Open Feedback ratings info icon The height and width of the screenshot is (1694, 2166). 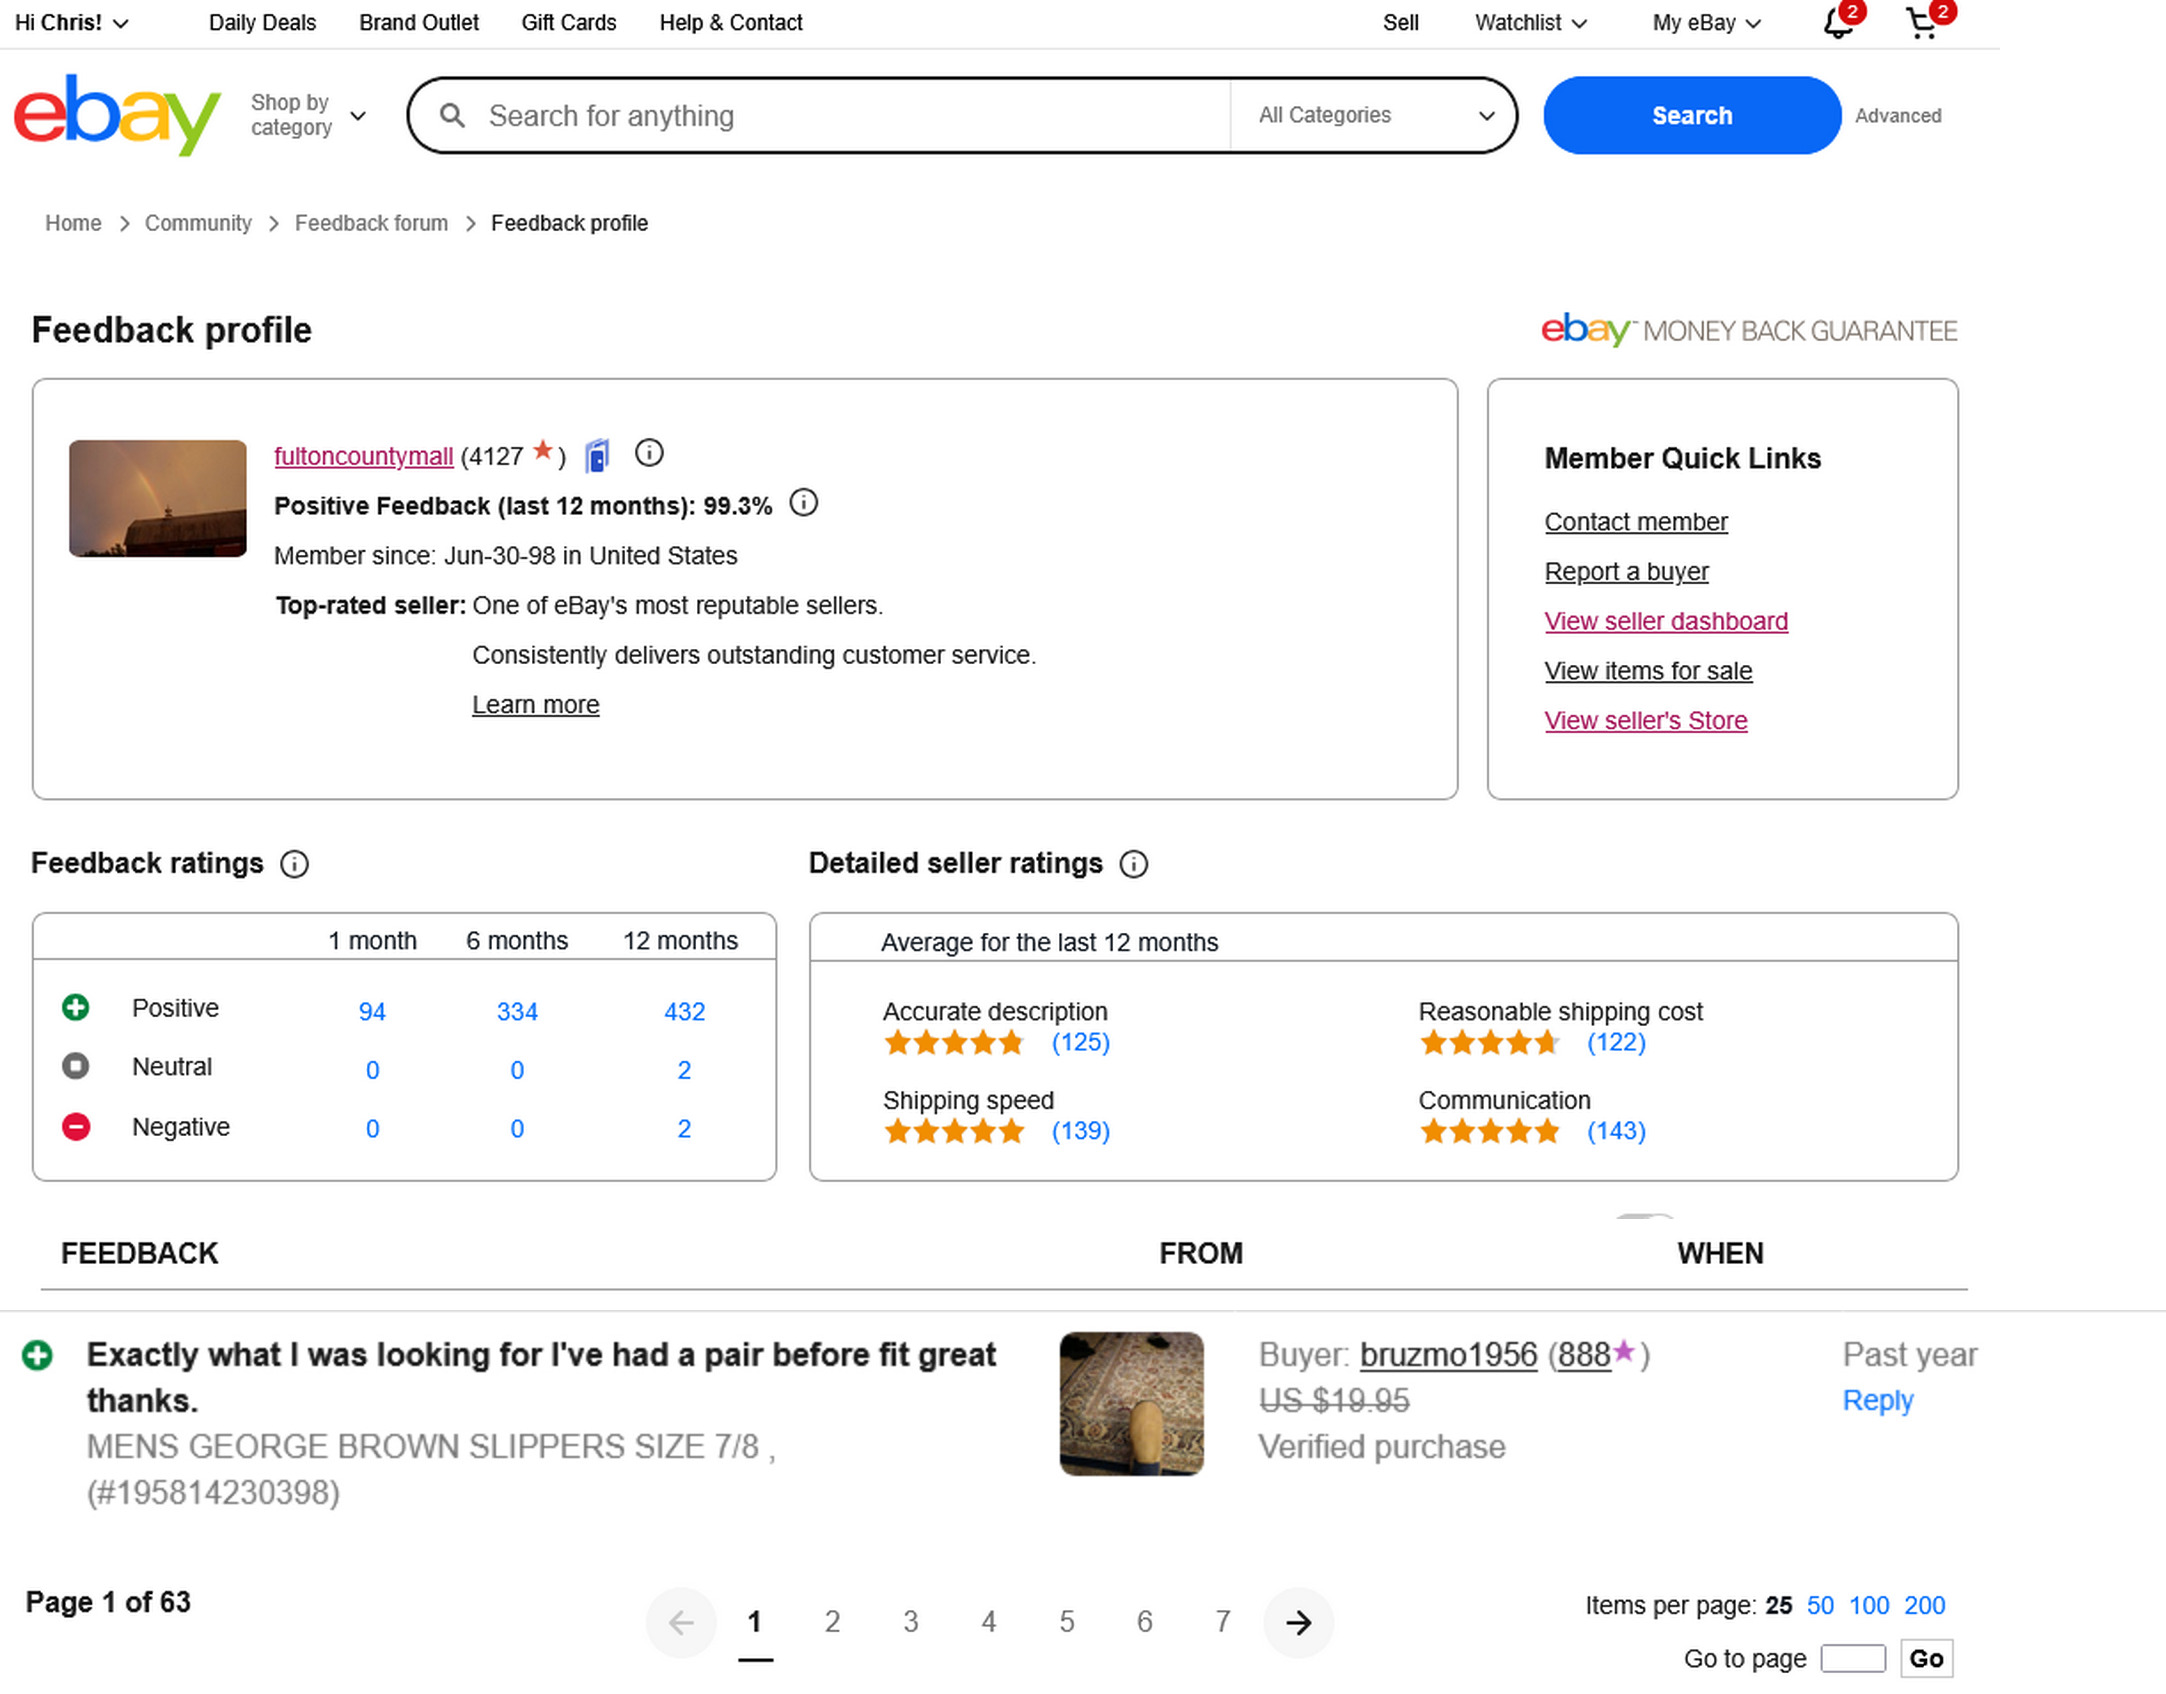pos(294,864)
